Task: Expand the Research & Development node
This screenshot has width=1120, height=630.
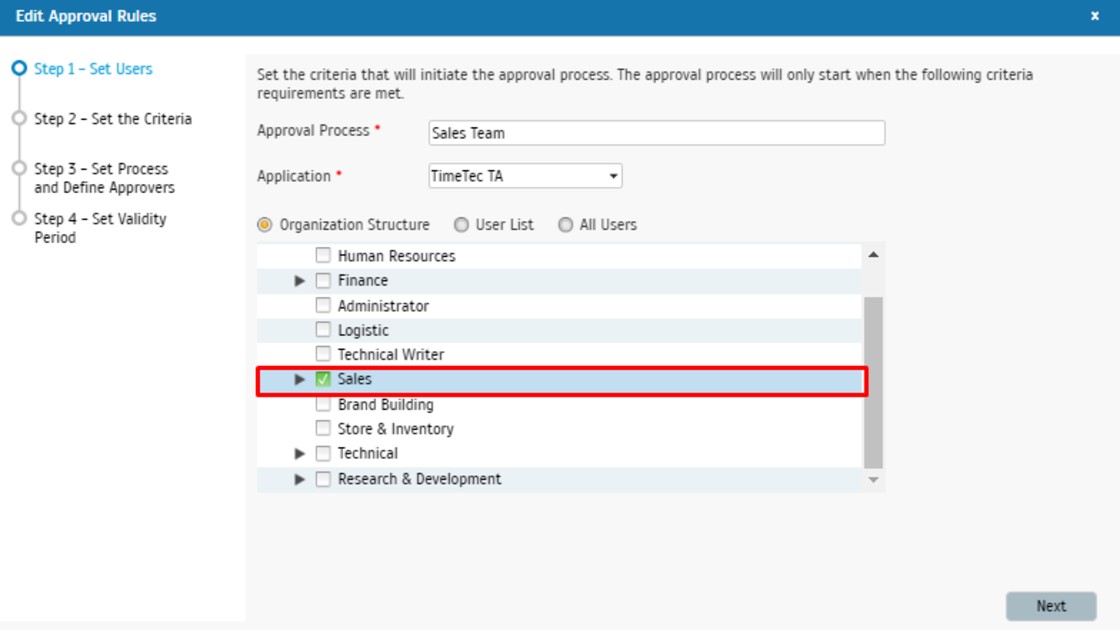Action: click(x=300, y=480)
